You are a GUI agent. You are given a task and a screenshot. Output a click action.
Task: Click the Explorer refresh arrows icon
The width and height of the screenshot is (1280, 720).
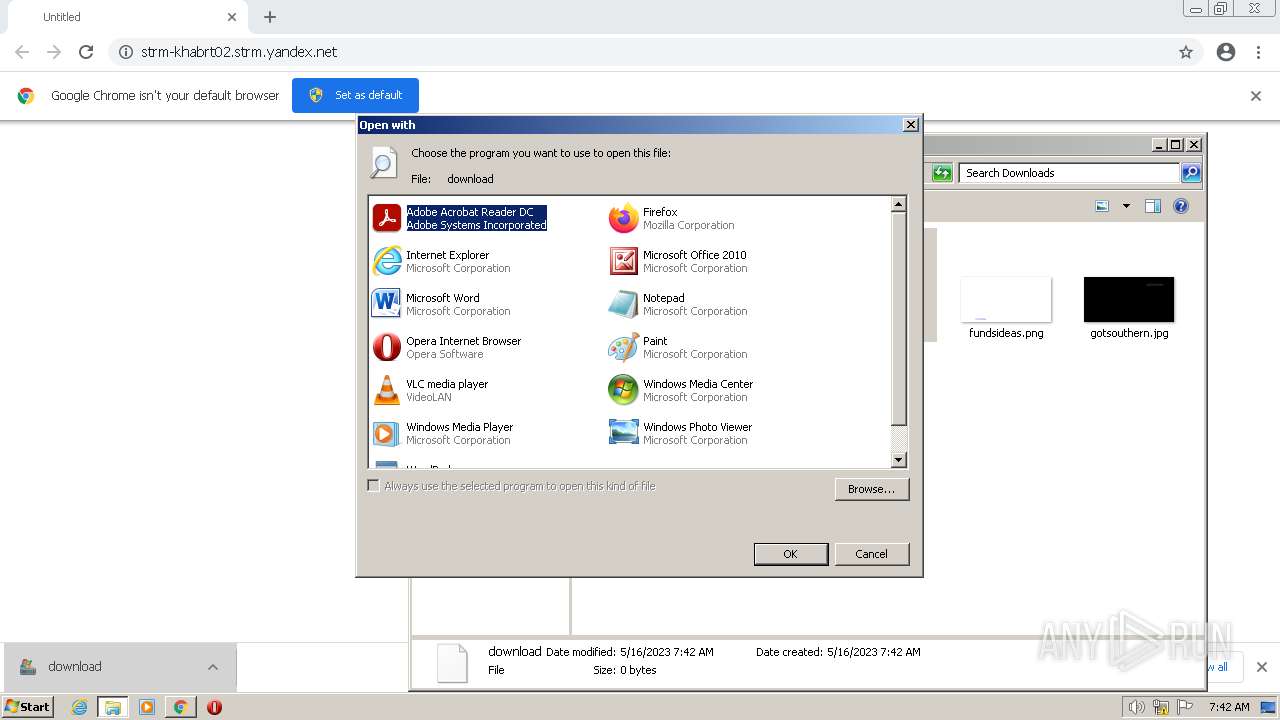click(x=942, y=173)
